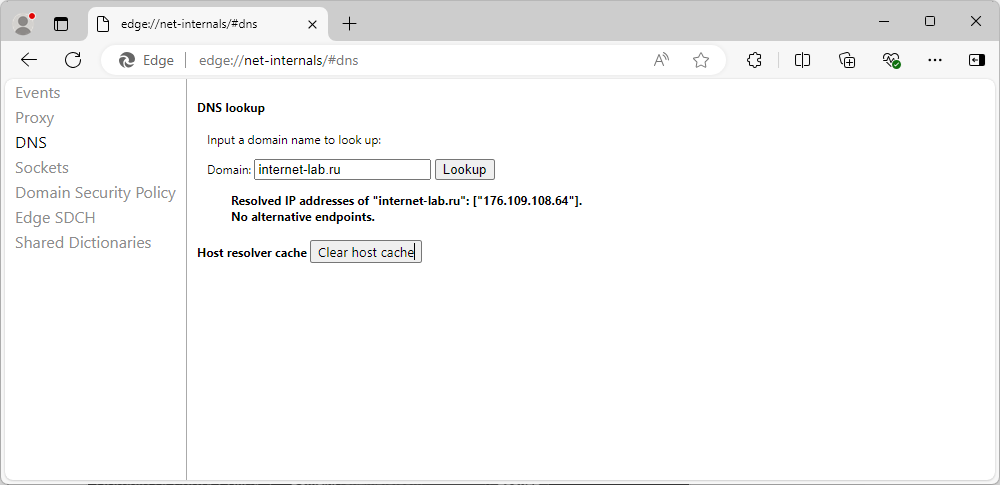Image resolution: width=1000 pixels, height=485 pixels.
Task: Open the Edge SDCH section
Action: [55, 218]
